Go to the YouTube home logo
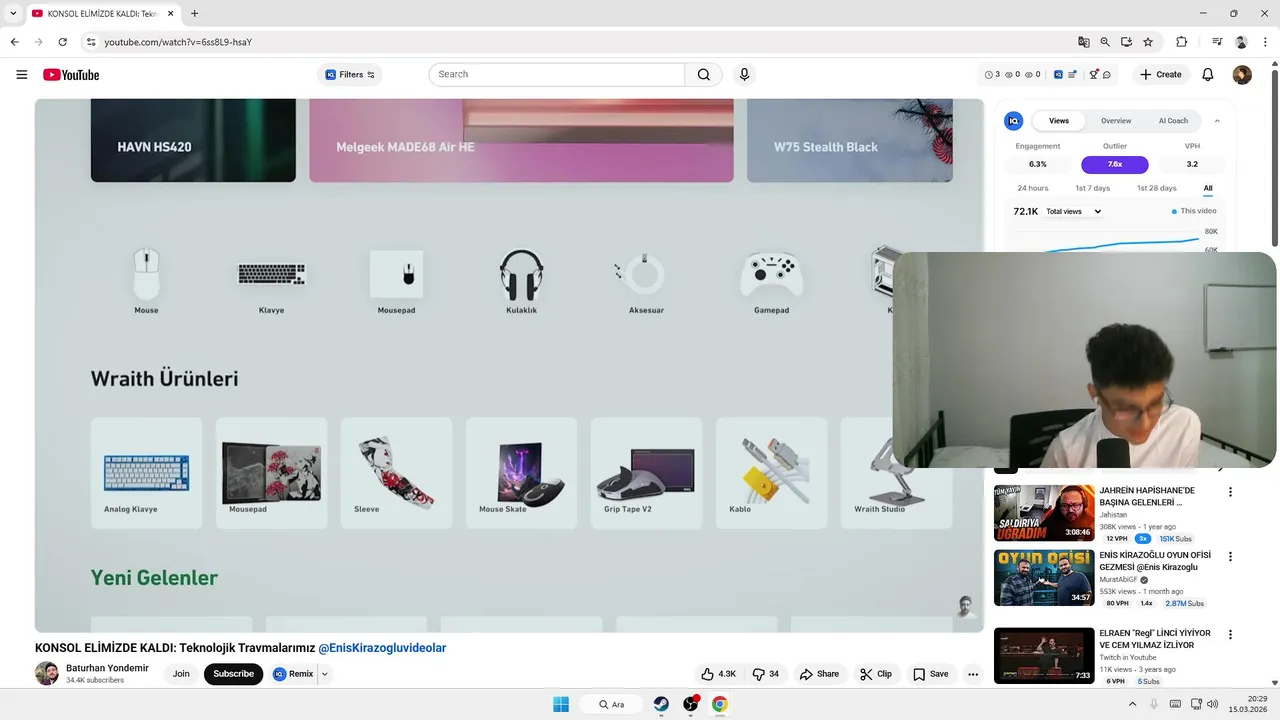 (71, 75)
